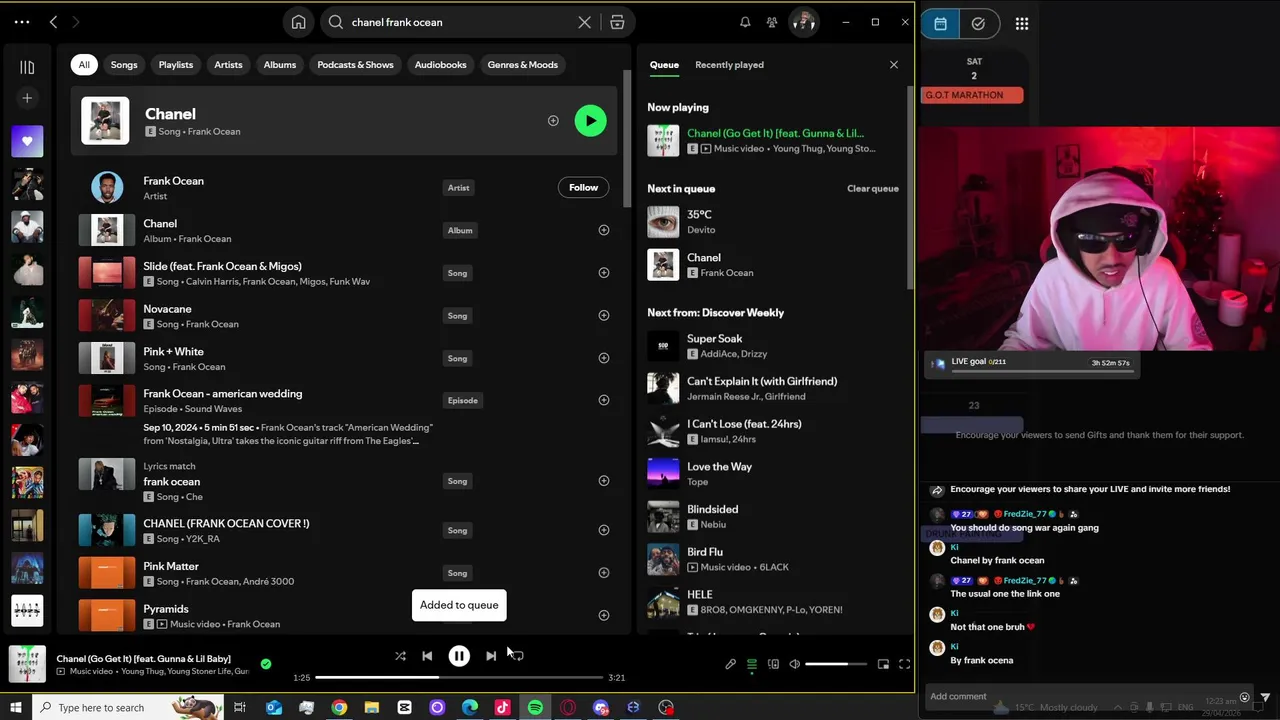Select the Albums filter chip
Viewport: 1280px width, 720px height.
click(x=280, y=65)
